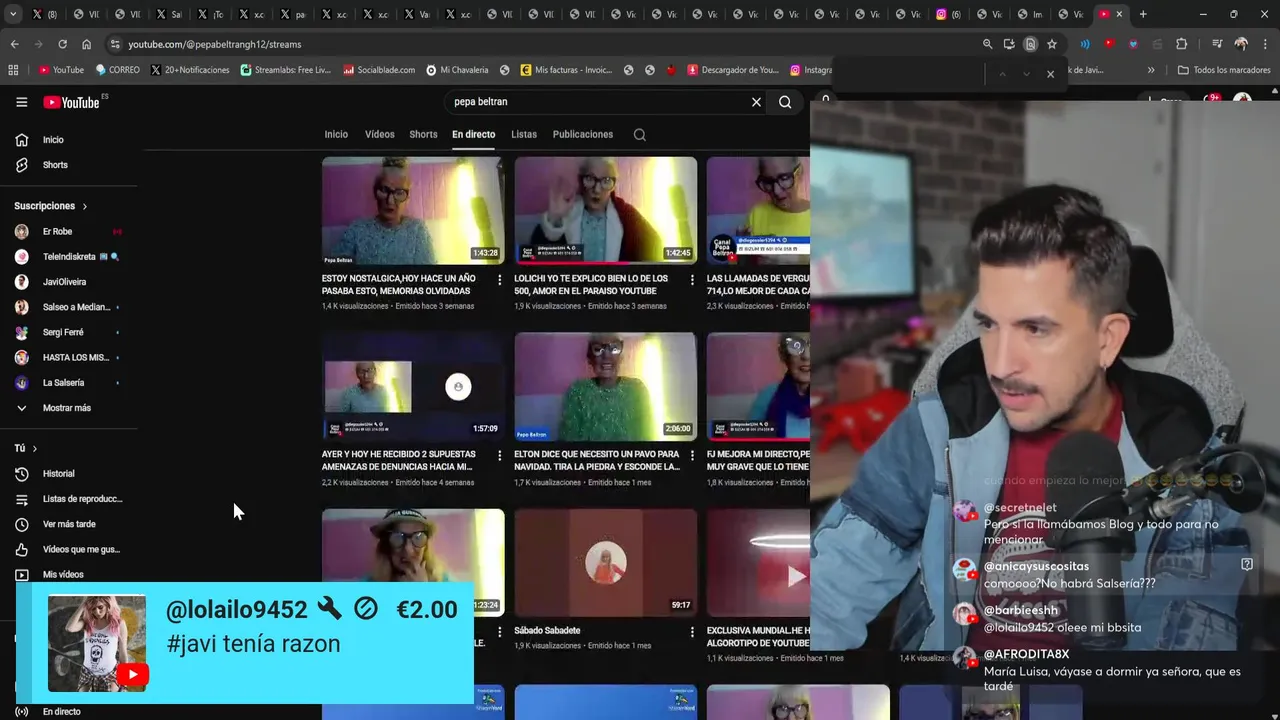Open options for LOLICHI YO TE EXPLICO video
1280x720 pixels.
click(692, 280)
